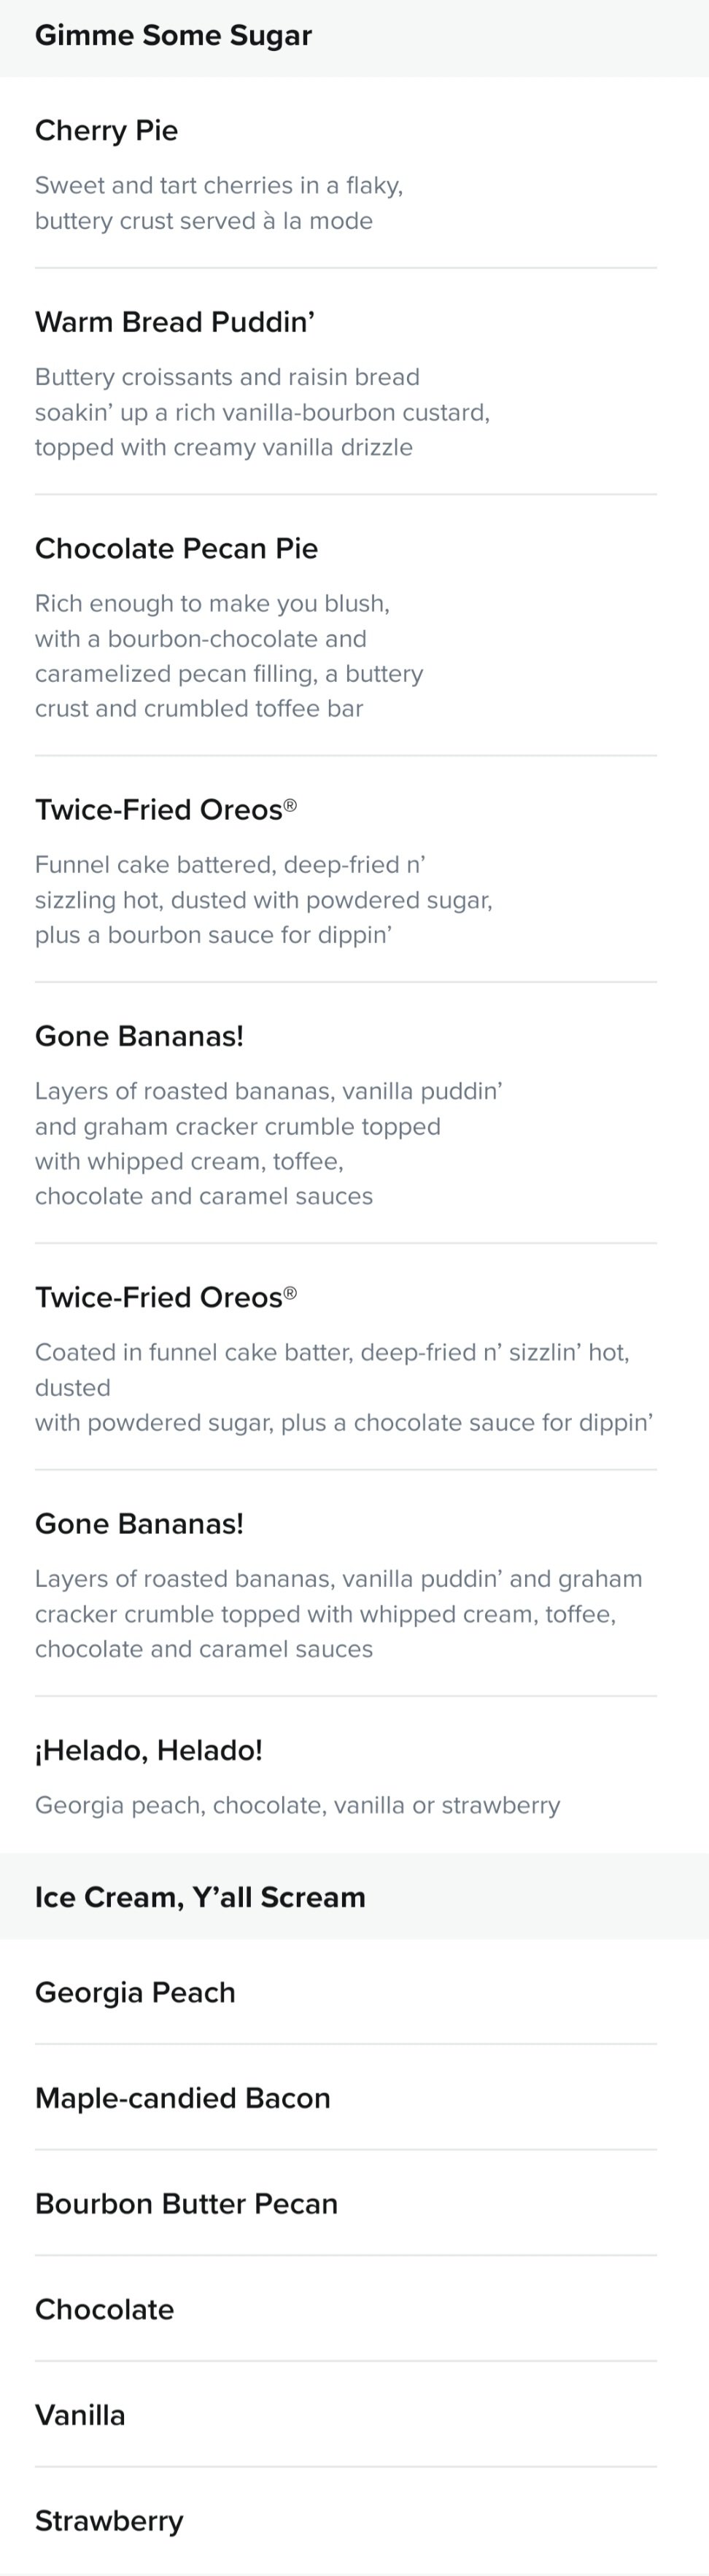The height and width of the screenshot is (2576, 709).
Task: Choose the Strawberry ice cream flavor
Action: click(x=346, y=2521)
